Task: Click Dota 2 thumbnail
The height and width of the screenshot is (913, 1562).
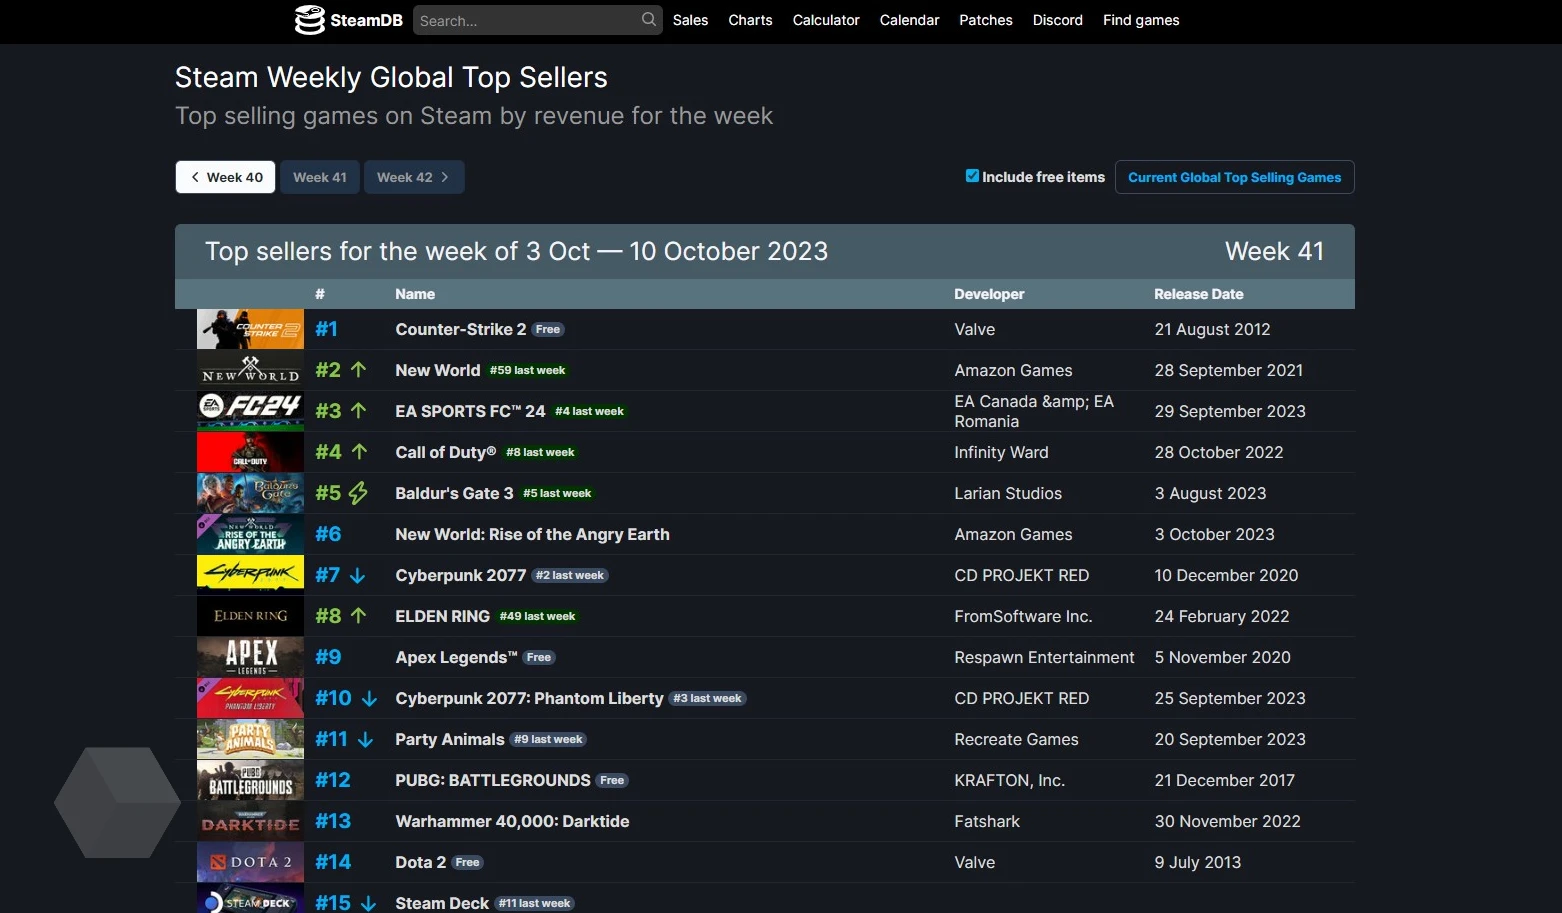Action: coord(250,862)
